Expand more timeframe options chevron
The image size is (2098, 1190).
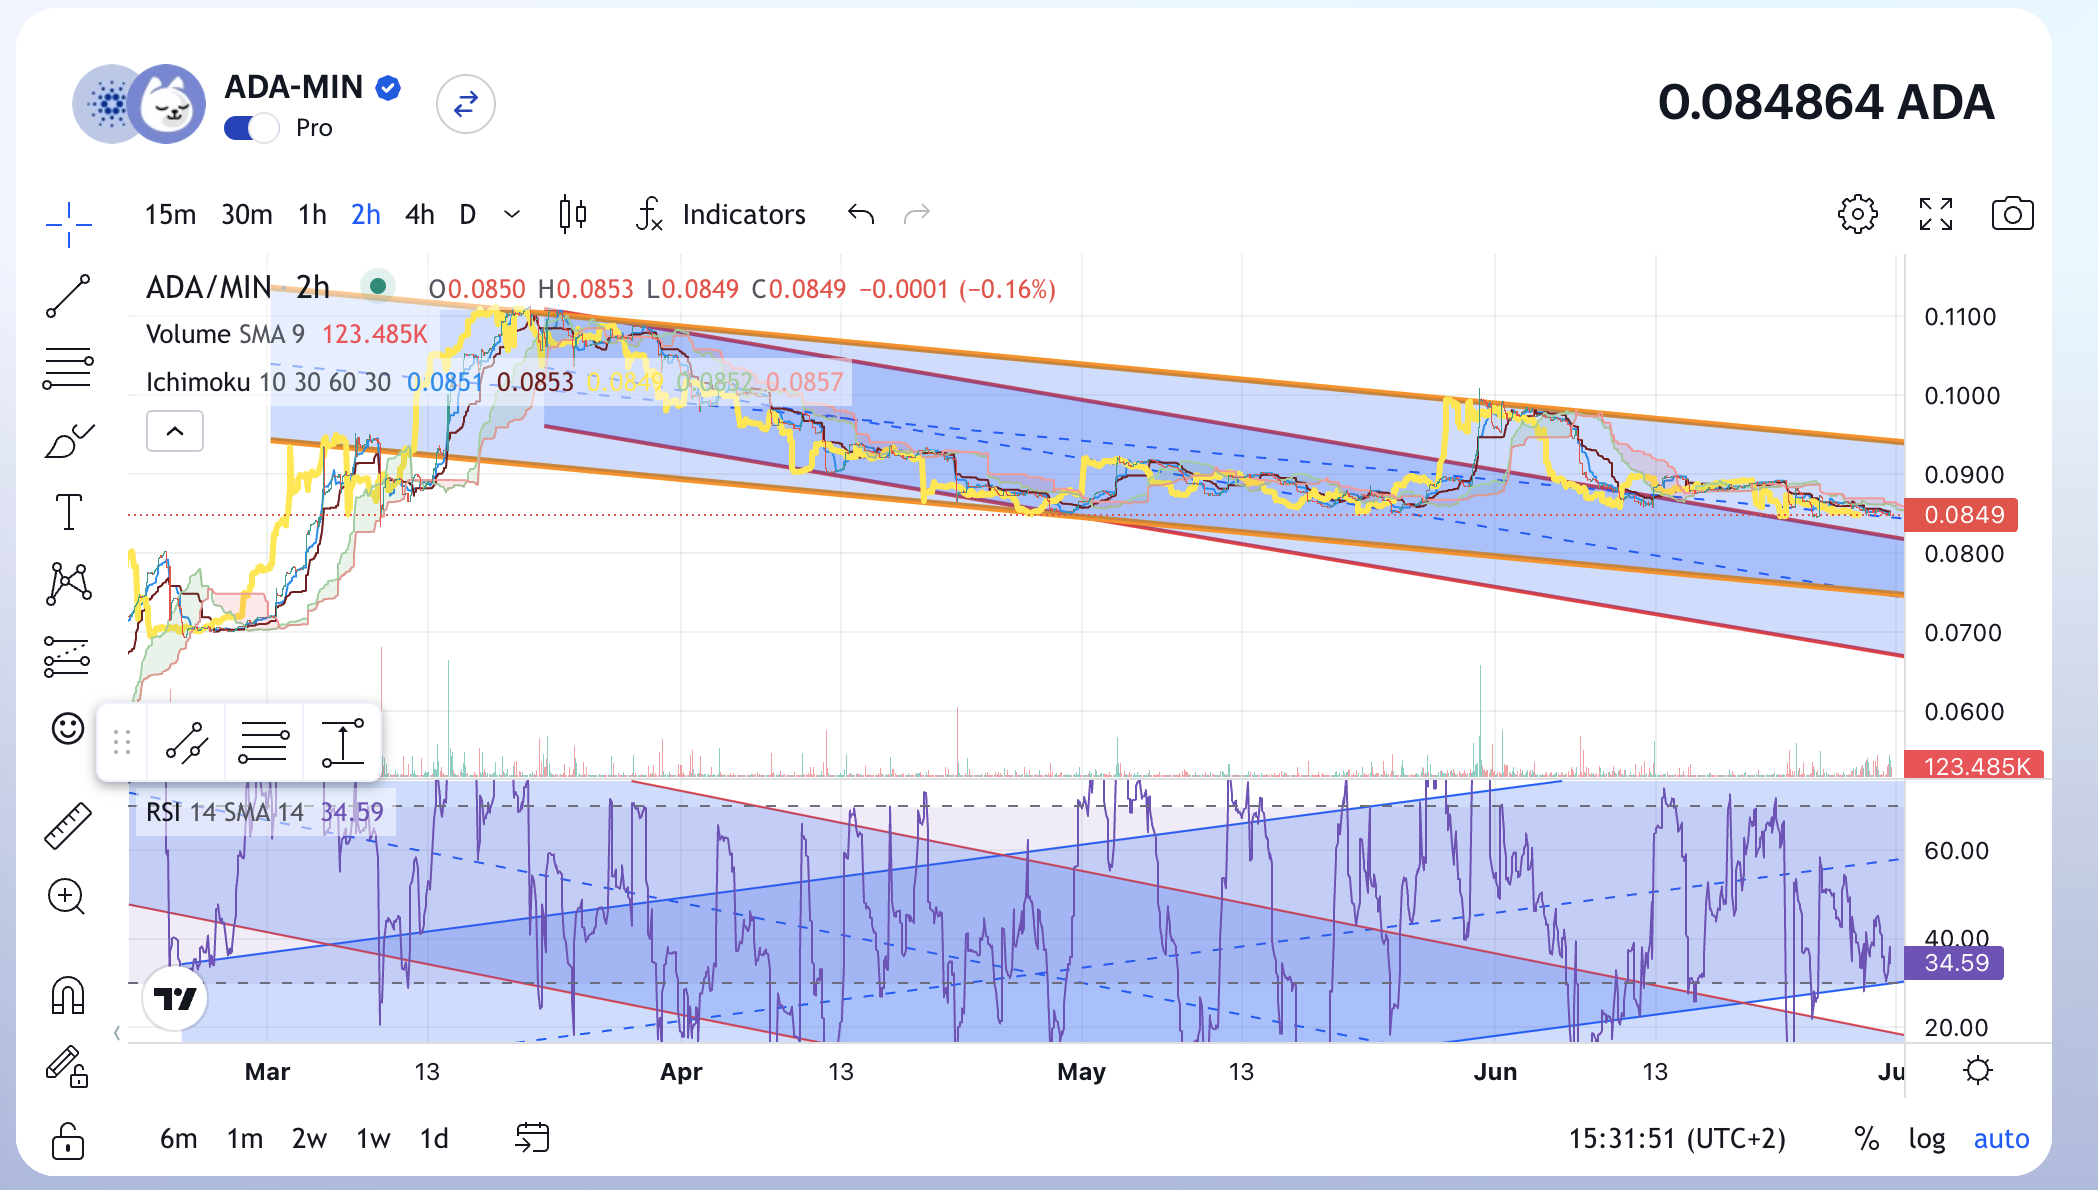tap(512, 214)
